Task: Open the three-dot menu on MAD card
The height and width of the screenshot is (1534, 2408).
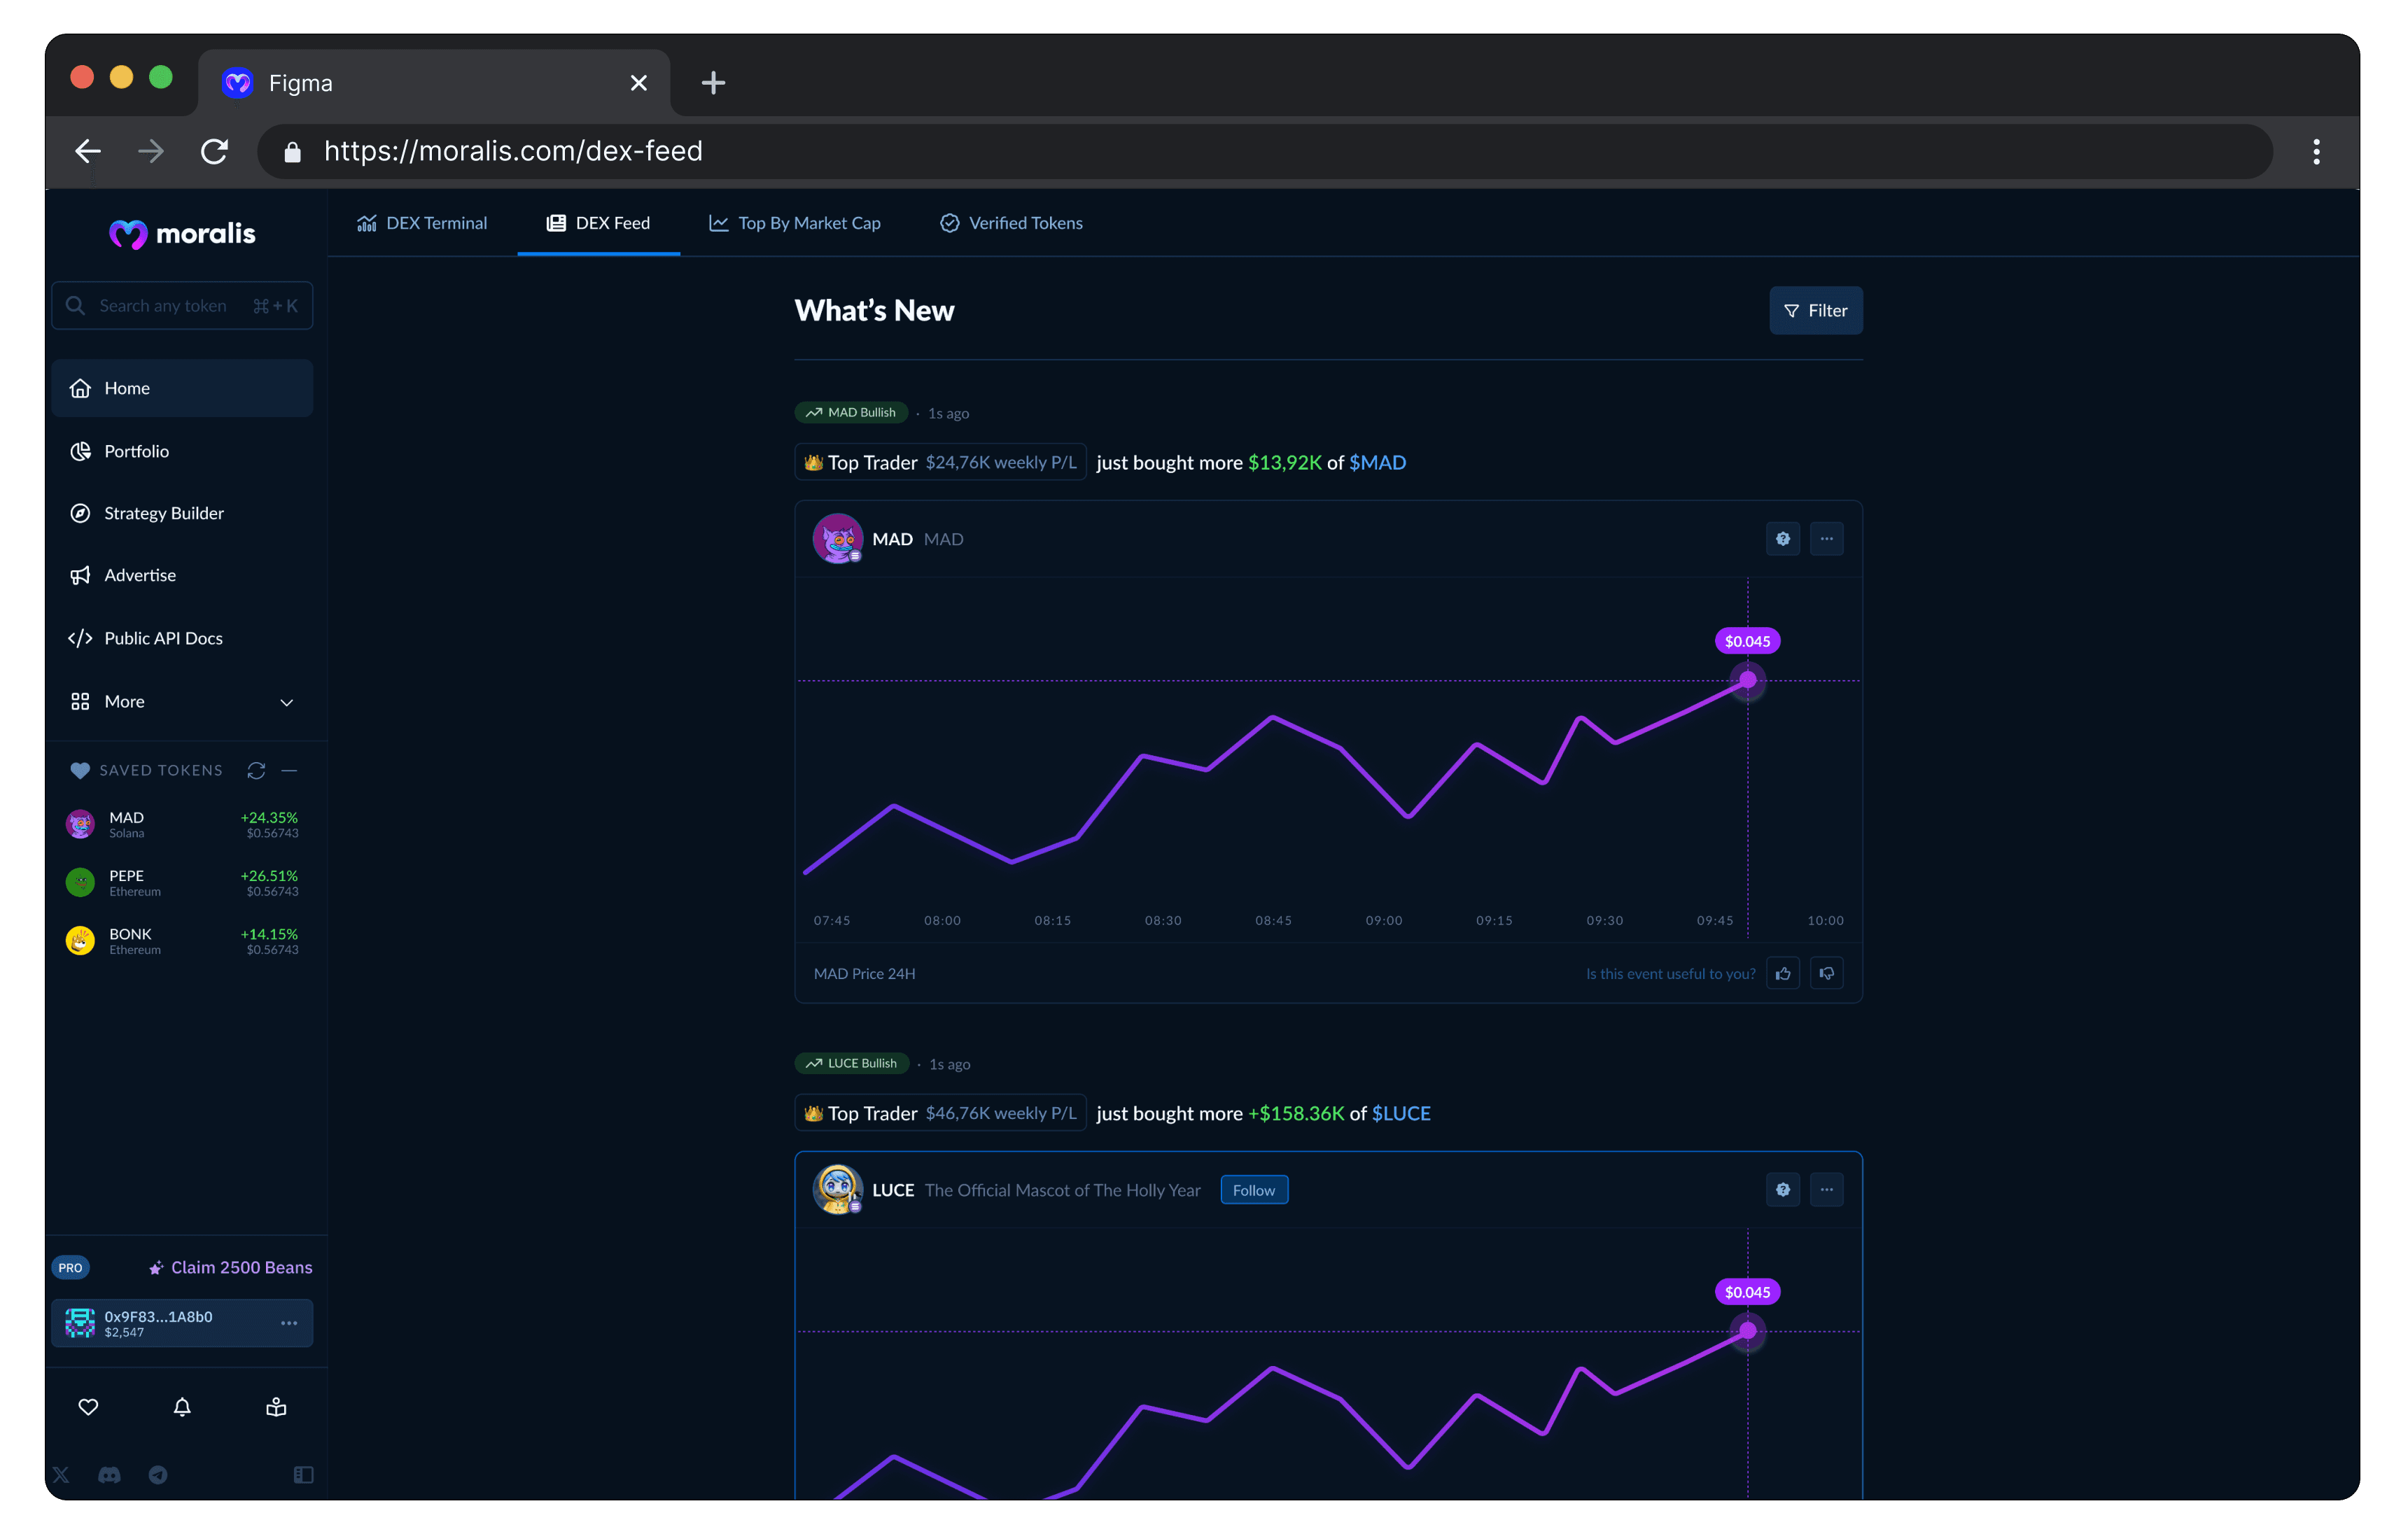Action: tap(1826, 539)
